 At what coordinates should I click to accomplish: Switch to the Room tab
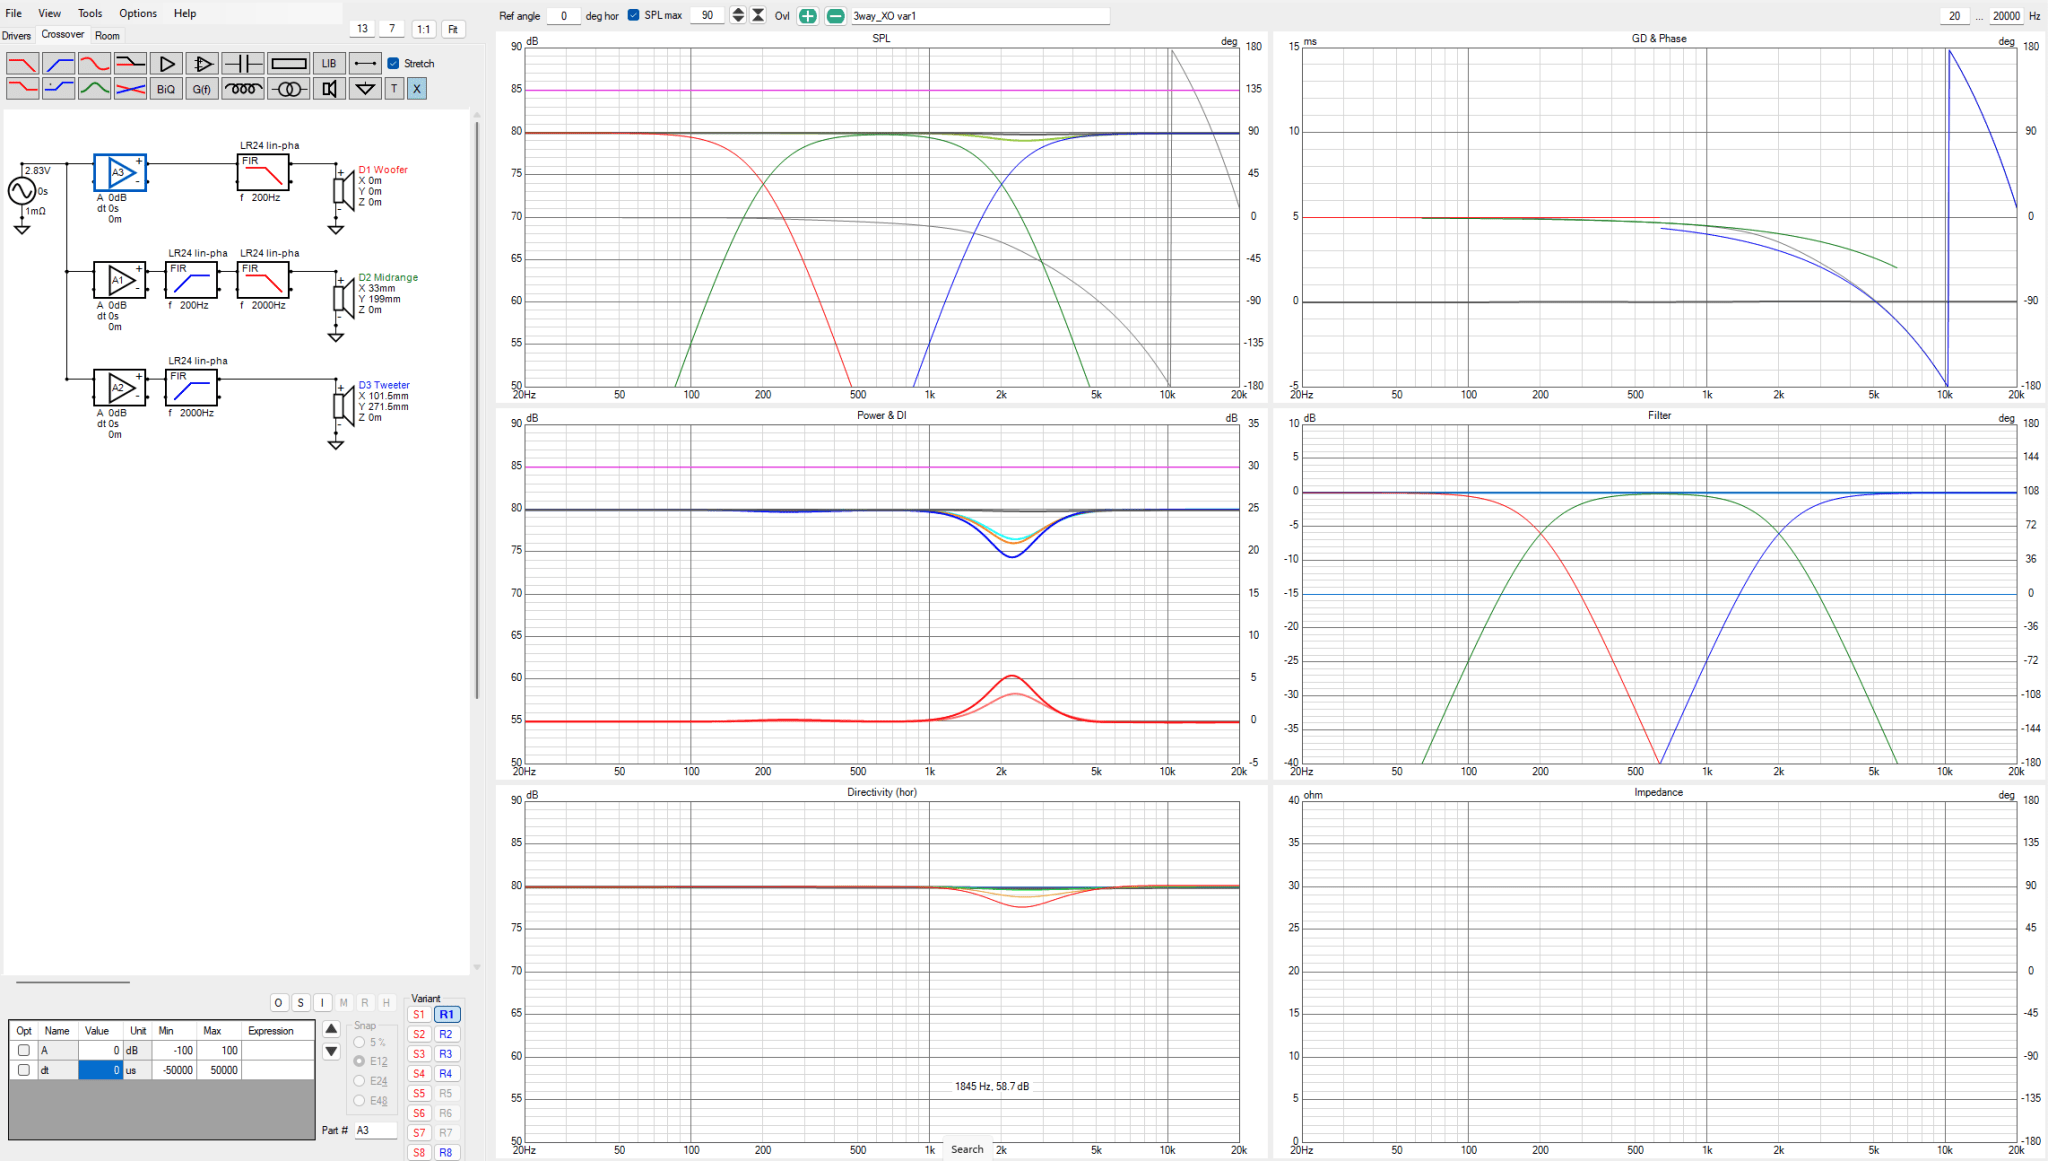(107, 35)
